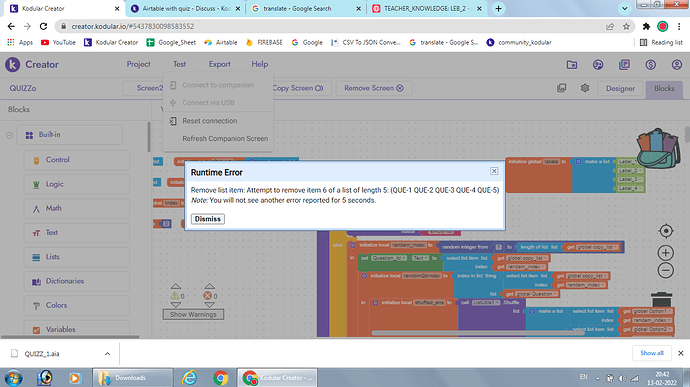The width and height of the screenshot is (690, 387).
Task: Open the project folder icon
Action: point(572,65)
